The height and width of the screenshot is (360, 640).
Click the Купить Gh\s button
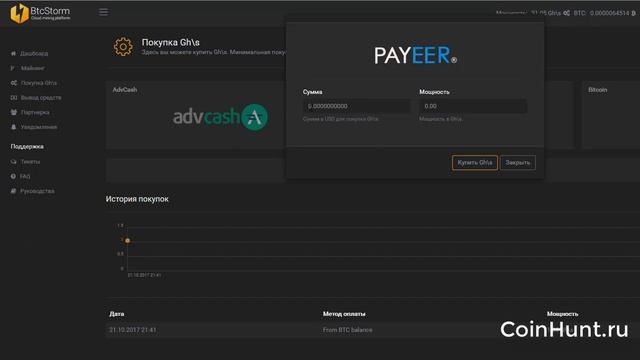pyautogui.click(x=475, y=162)
